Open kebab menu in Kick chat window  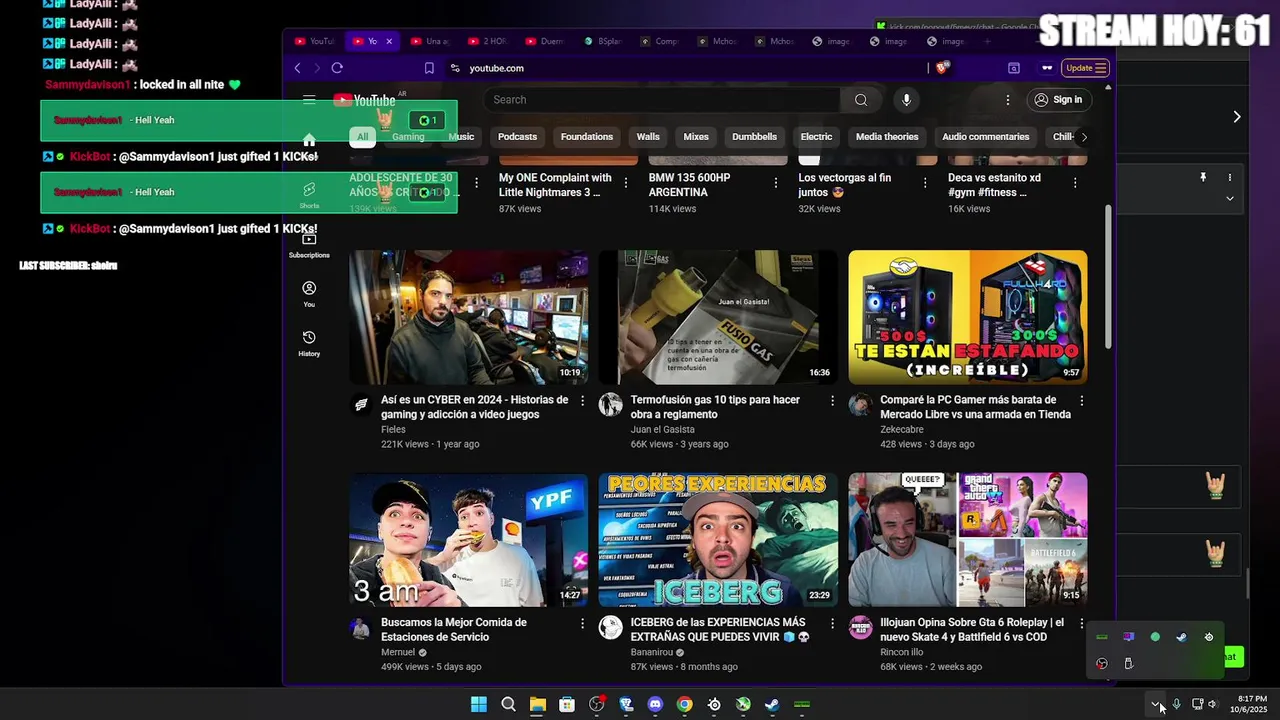point(1230,177)
